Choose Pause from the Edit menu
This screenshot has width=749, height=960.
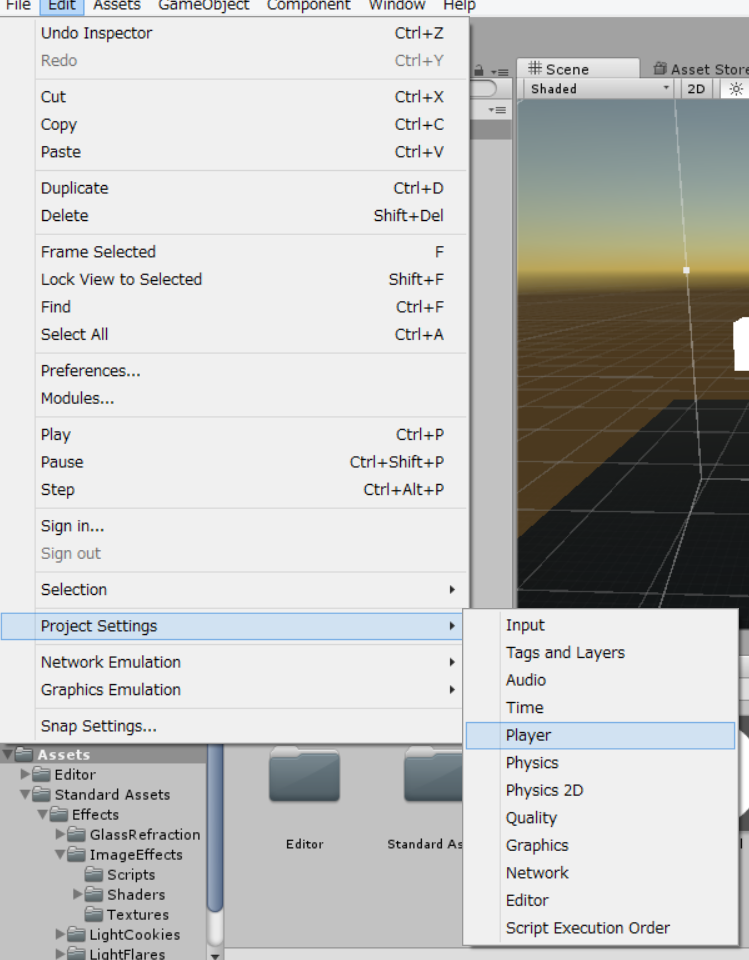coord(242,462)
